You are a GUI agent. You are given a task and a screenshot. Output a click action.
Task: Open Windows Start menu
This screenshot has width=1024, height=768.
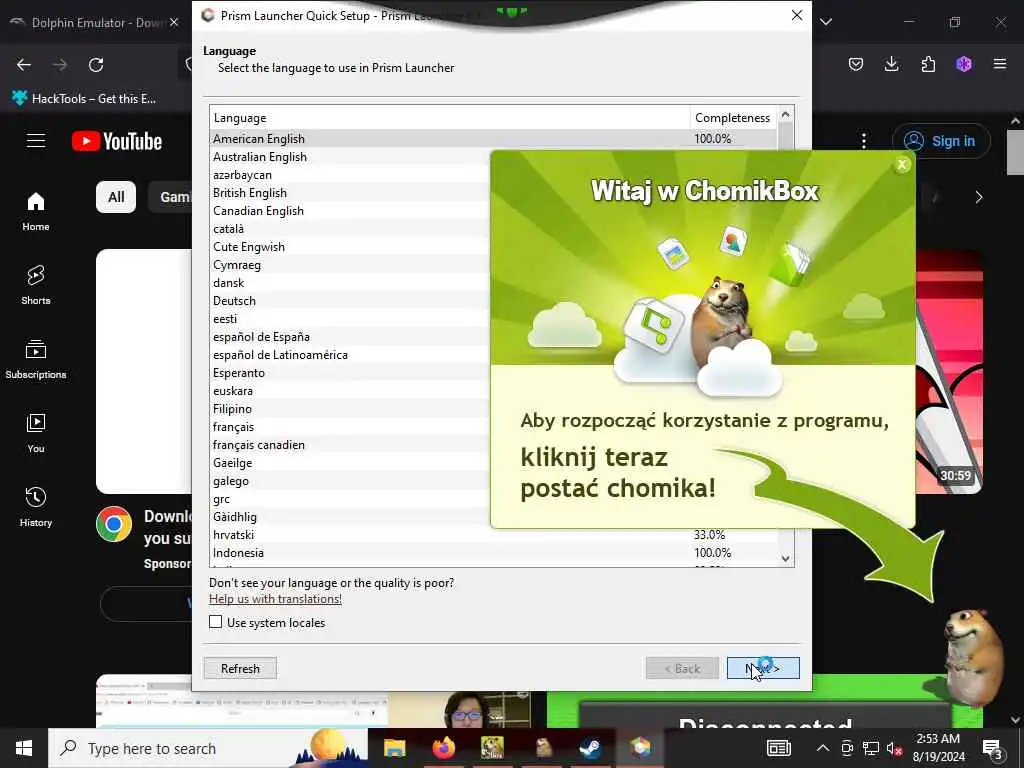(x=24, y=748)
